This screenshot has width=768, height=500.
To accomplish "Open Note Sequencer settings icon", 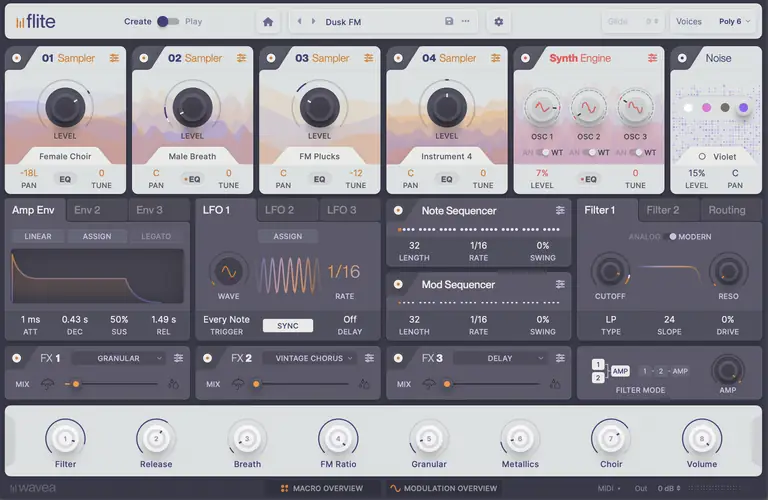I will point(560,211).
